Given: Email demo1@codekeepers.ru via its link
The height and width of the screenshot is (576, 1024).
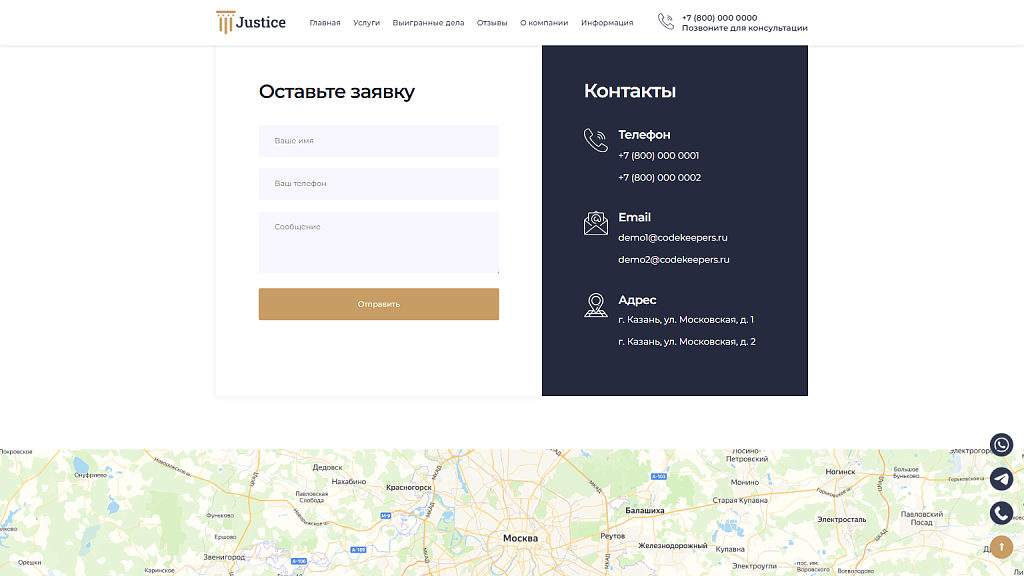Looking at the screenshot, I should pos(673,237).
